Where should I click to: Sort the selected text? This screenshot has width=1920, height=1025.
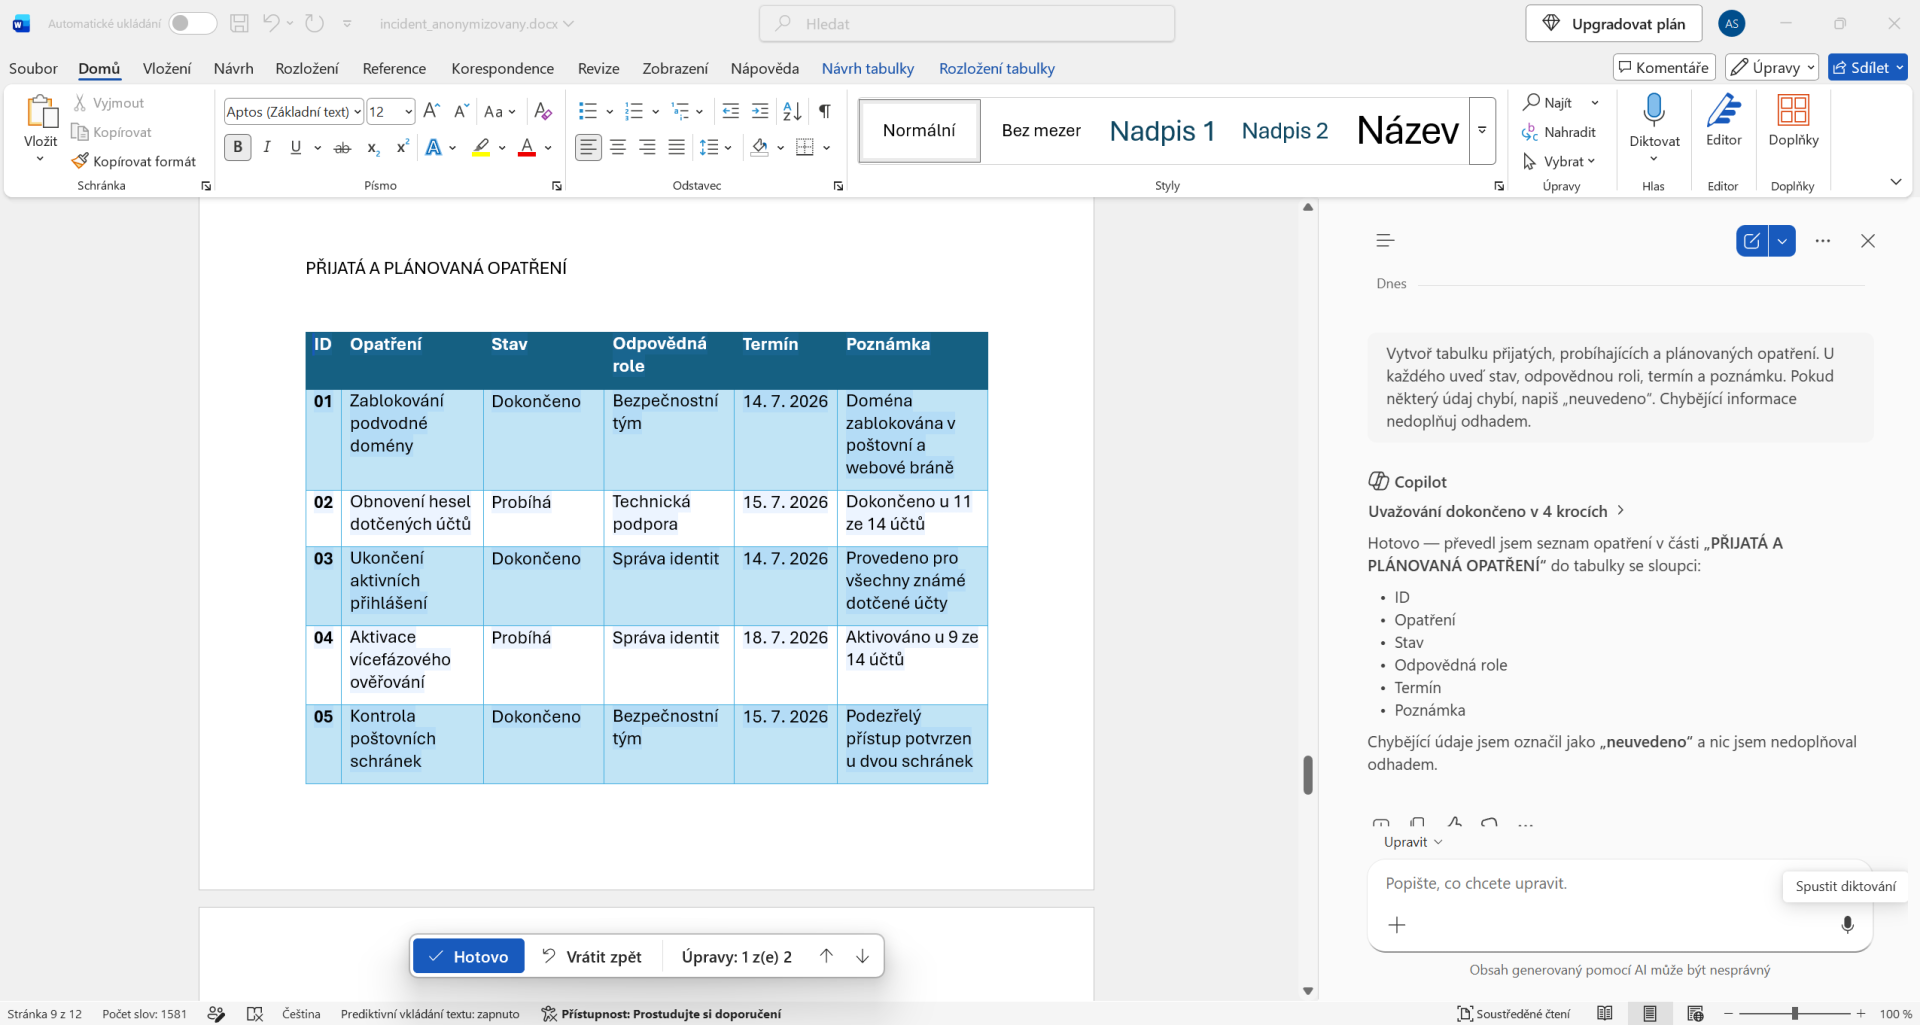pyautogui.click(x=792, y=111)
